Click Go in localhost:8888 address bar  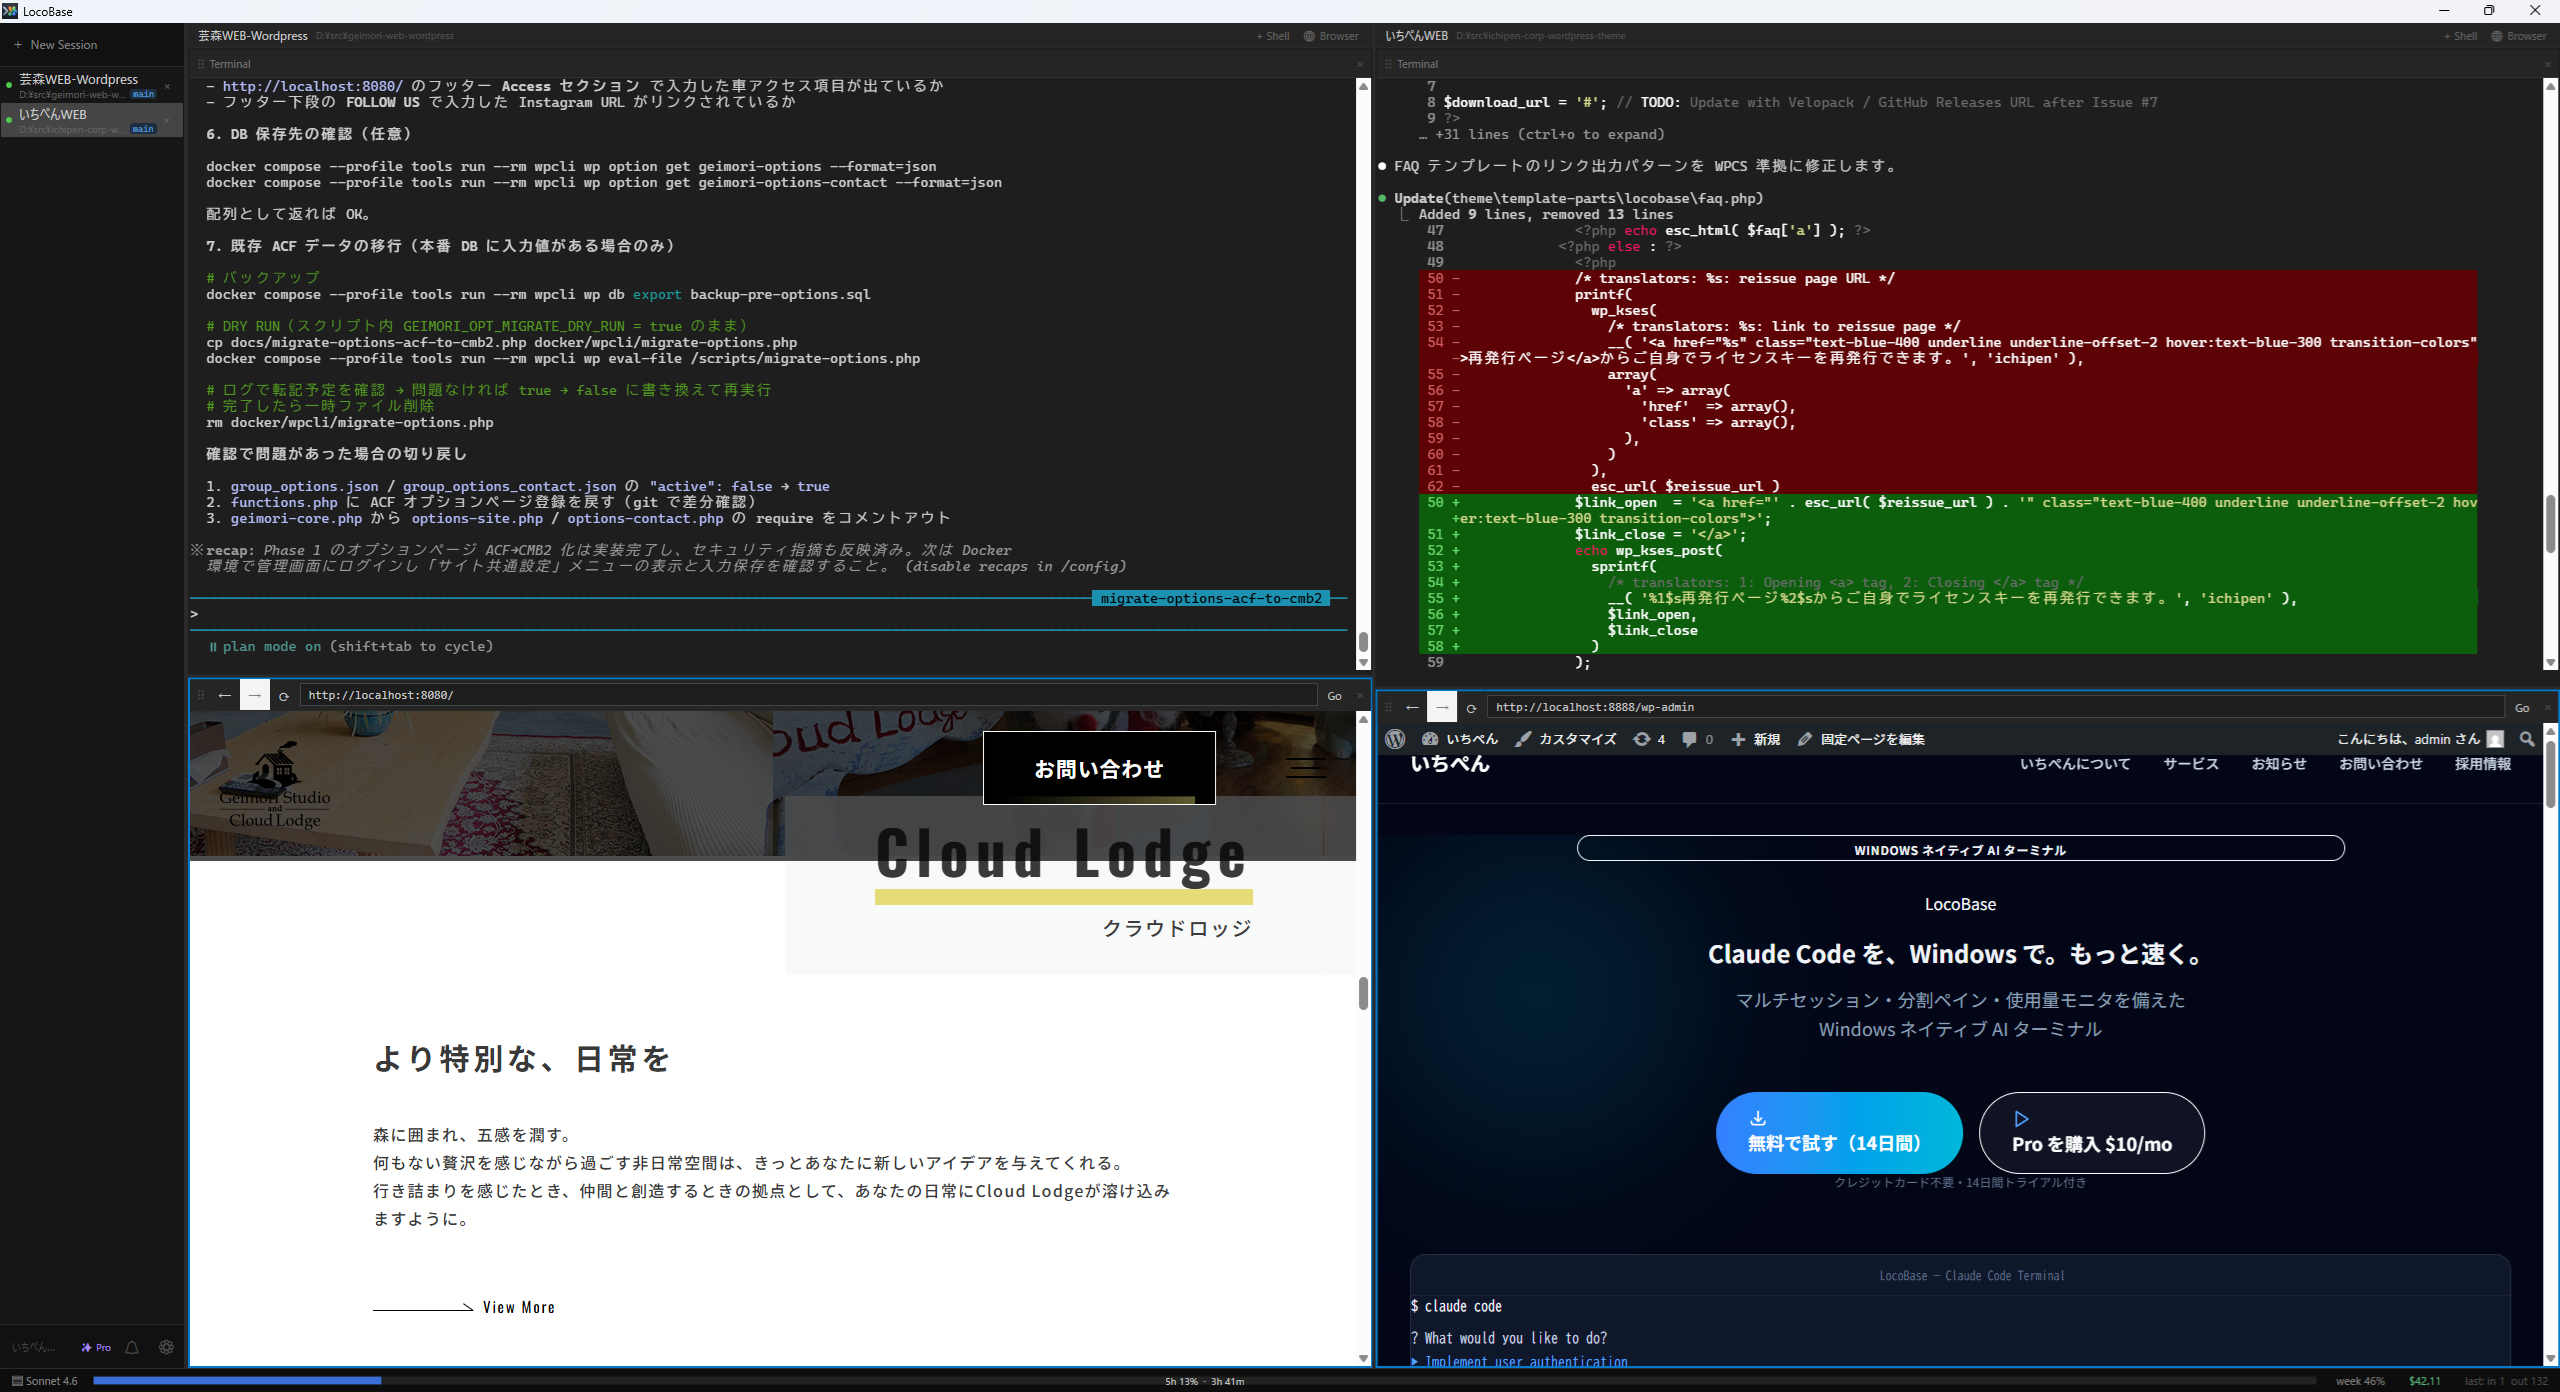pyautogui.click(x=2522, y=708)
